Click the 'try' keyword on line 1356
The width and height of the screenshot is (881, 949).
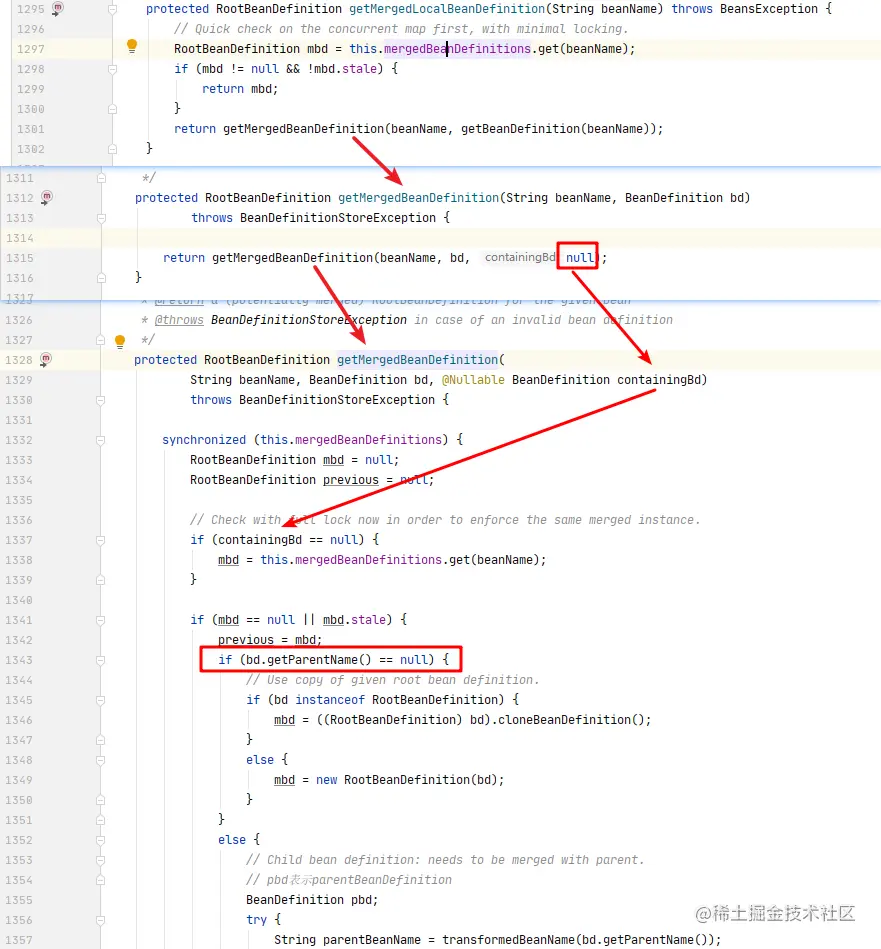pos(256,920)
